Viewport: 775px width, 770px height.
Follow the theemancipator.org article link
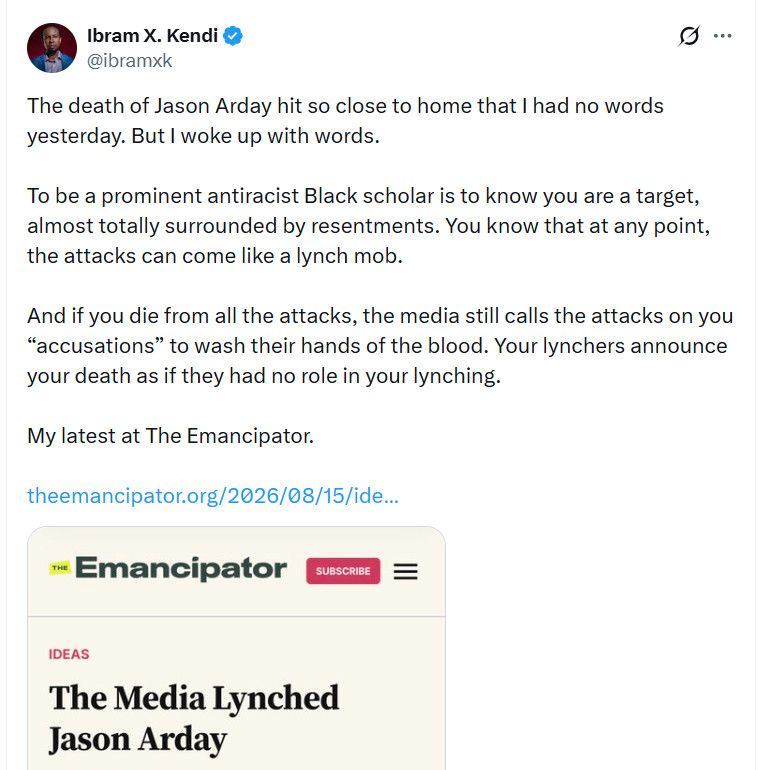point(213,496)
